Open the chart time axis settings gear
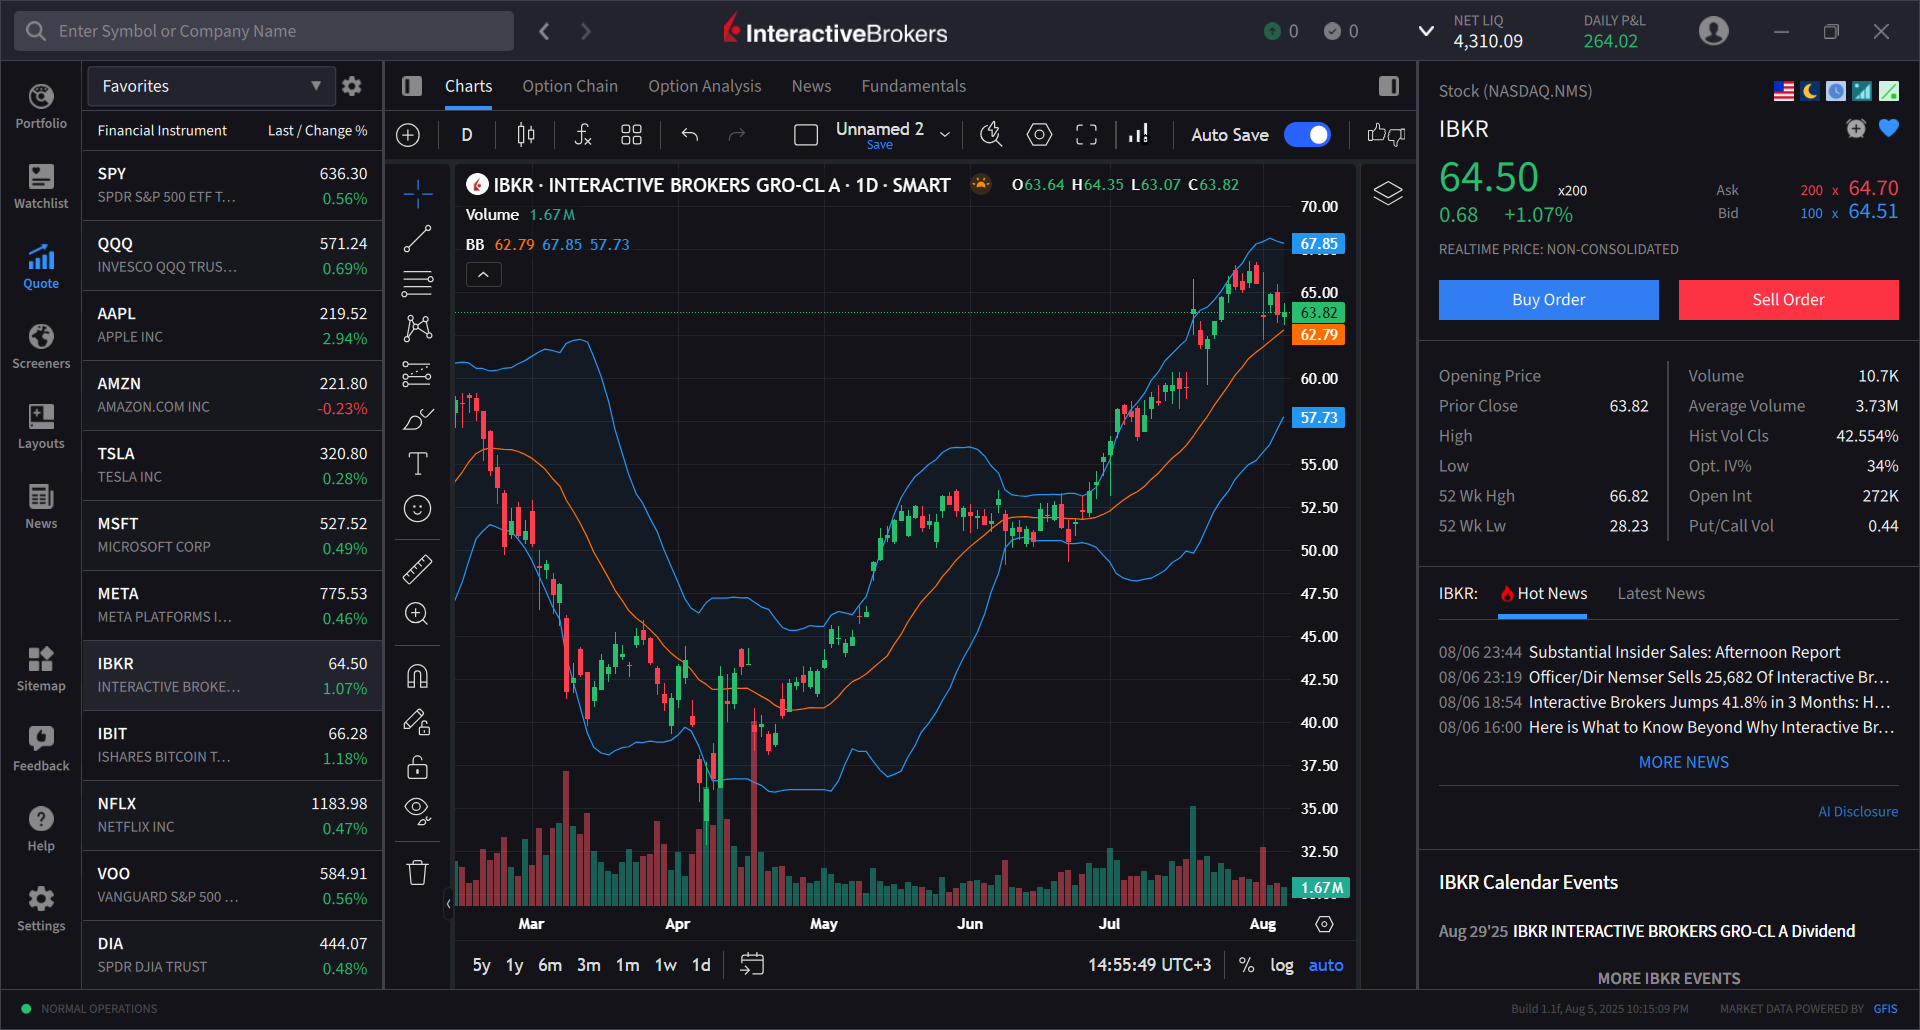Screen dimensions: 1920x1030 (1325, 924)
